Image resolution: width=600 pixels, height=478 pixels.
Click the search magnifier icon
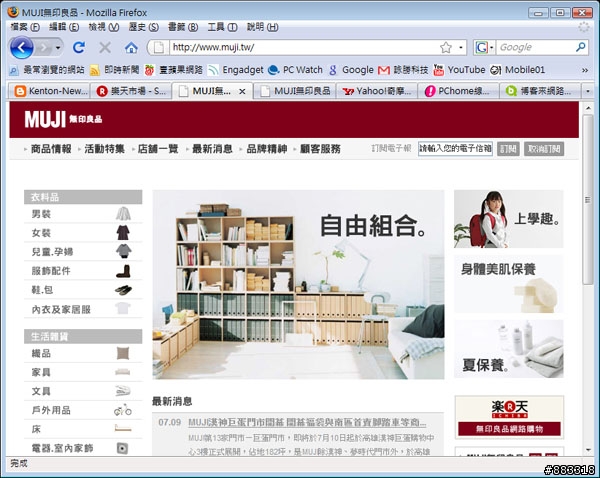click(x=580, y=47)
